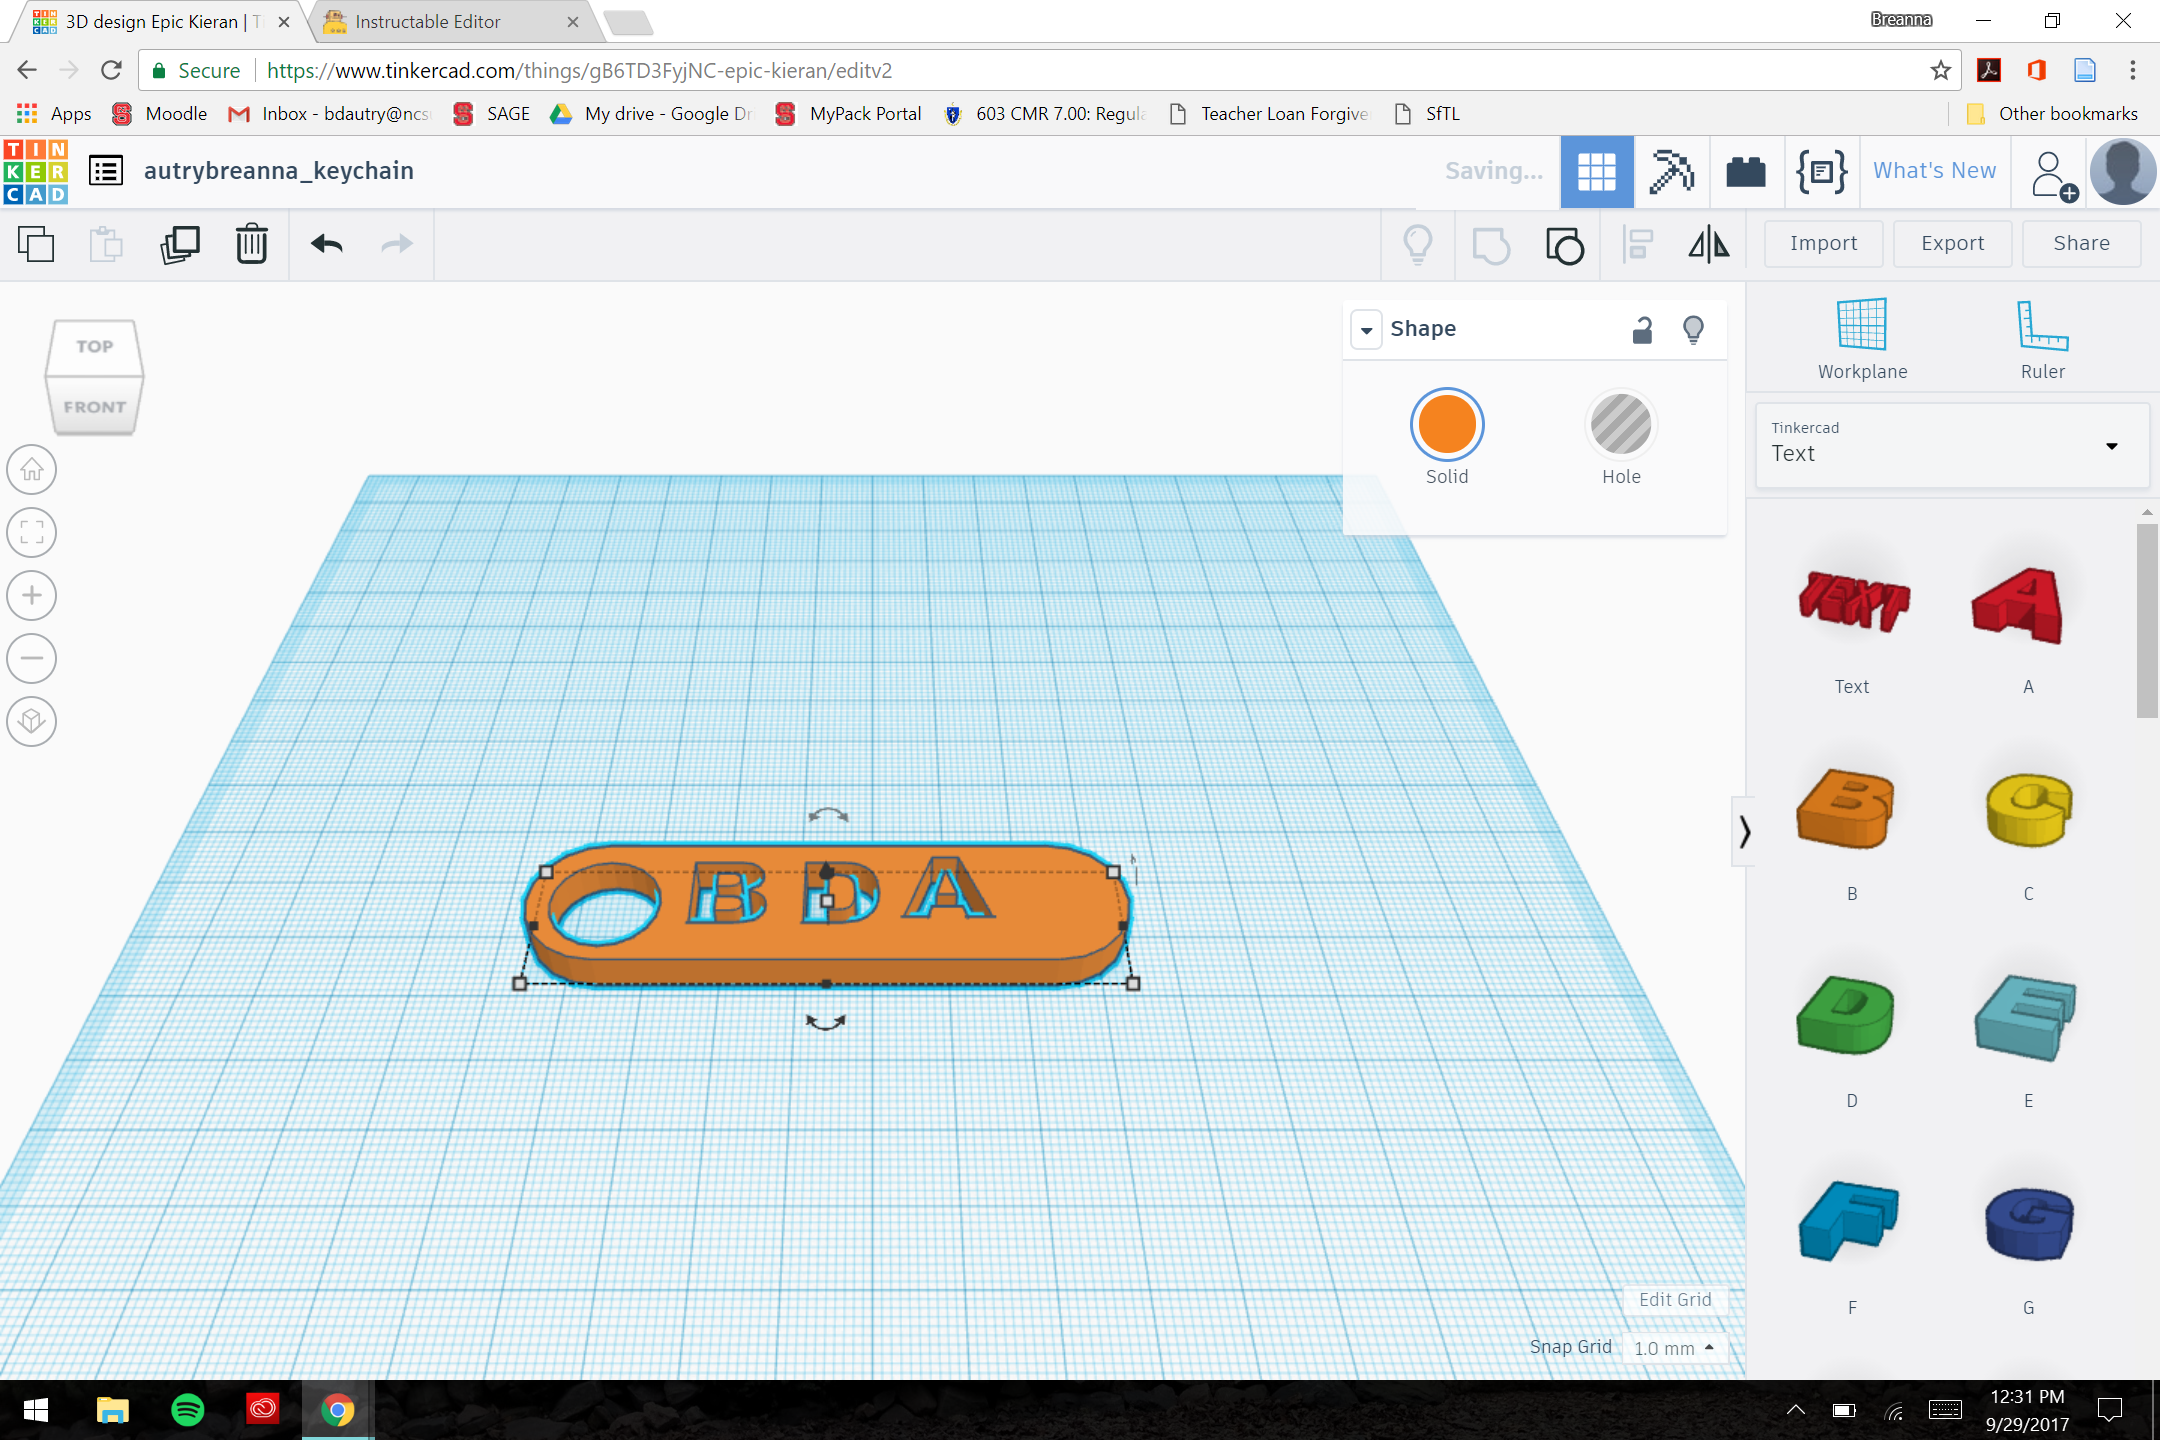Viewport: 2160px width, 1440px height.
Task: Toggle the shape lock in Shape panel
Action: [1641, 329]
